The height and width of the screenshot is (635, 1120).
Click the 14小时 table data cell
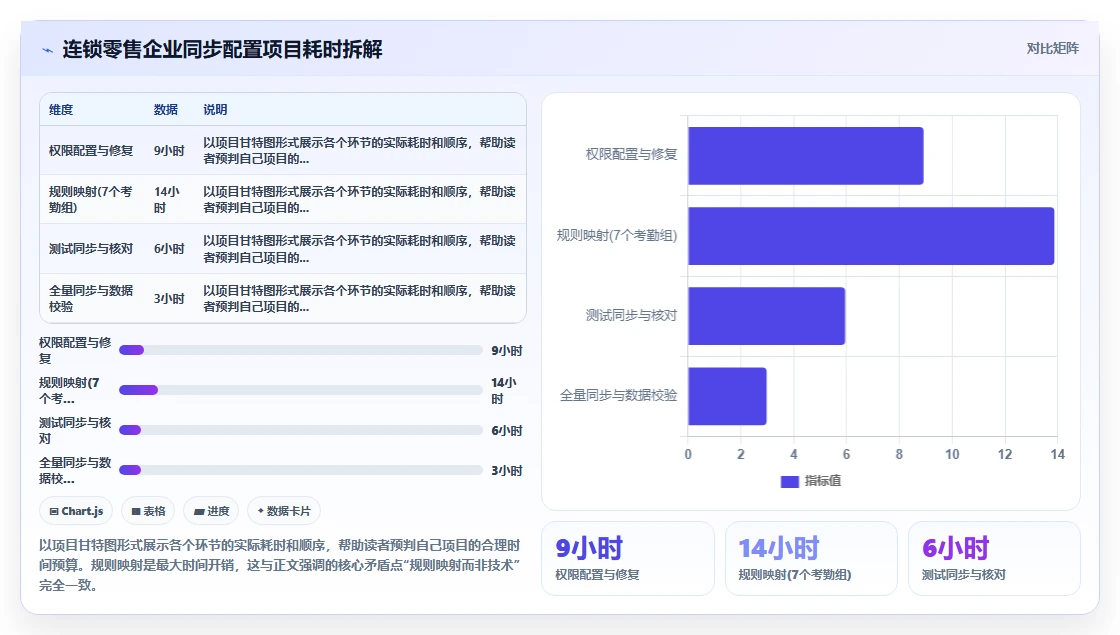point(167,199)
